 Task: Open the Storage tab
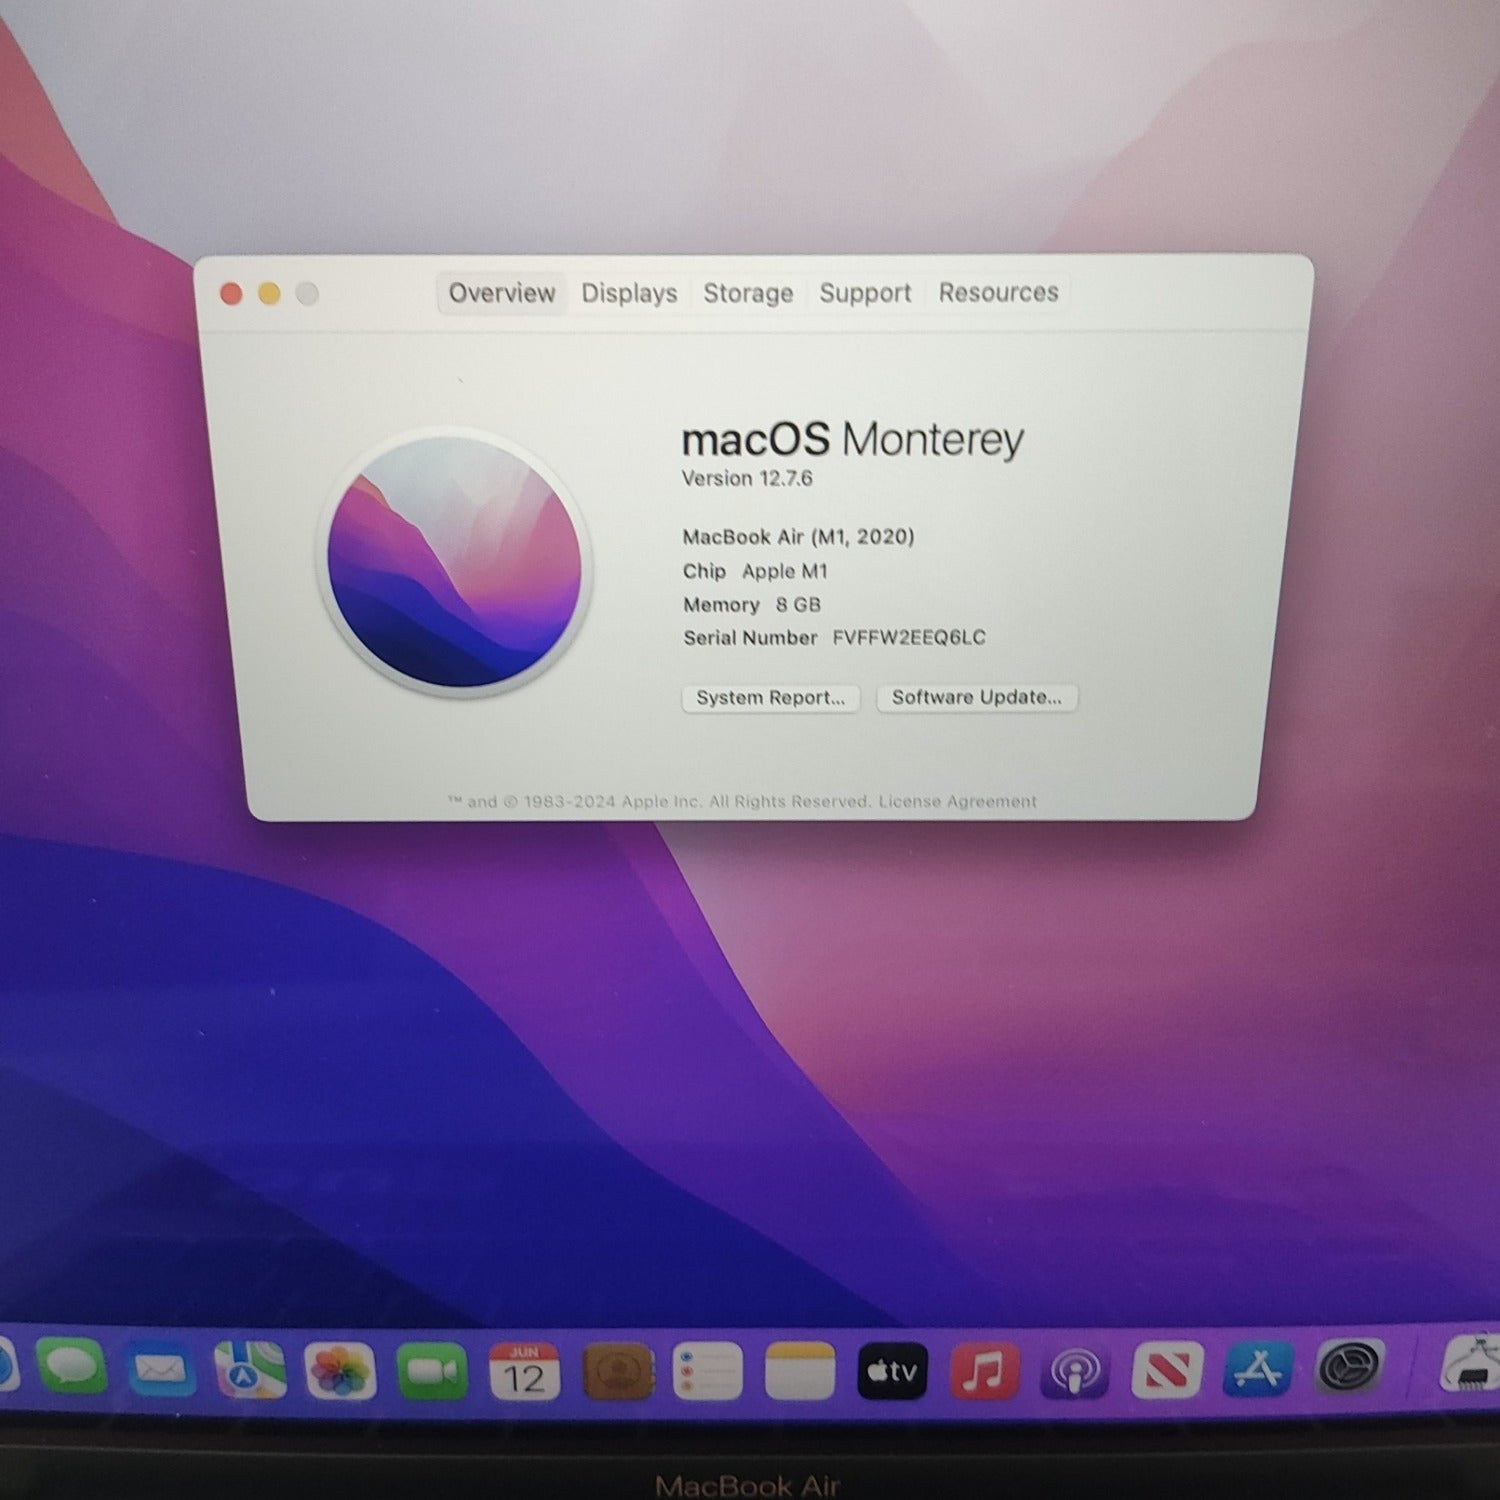[x=748, y=293]
